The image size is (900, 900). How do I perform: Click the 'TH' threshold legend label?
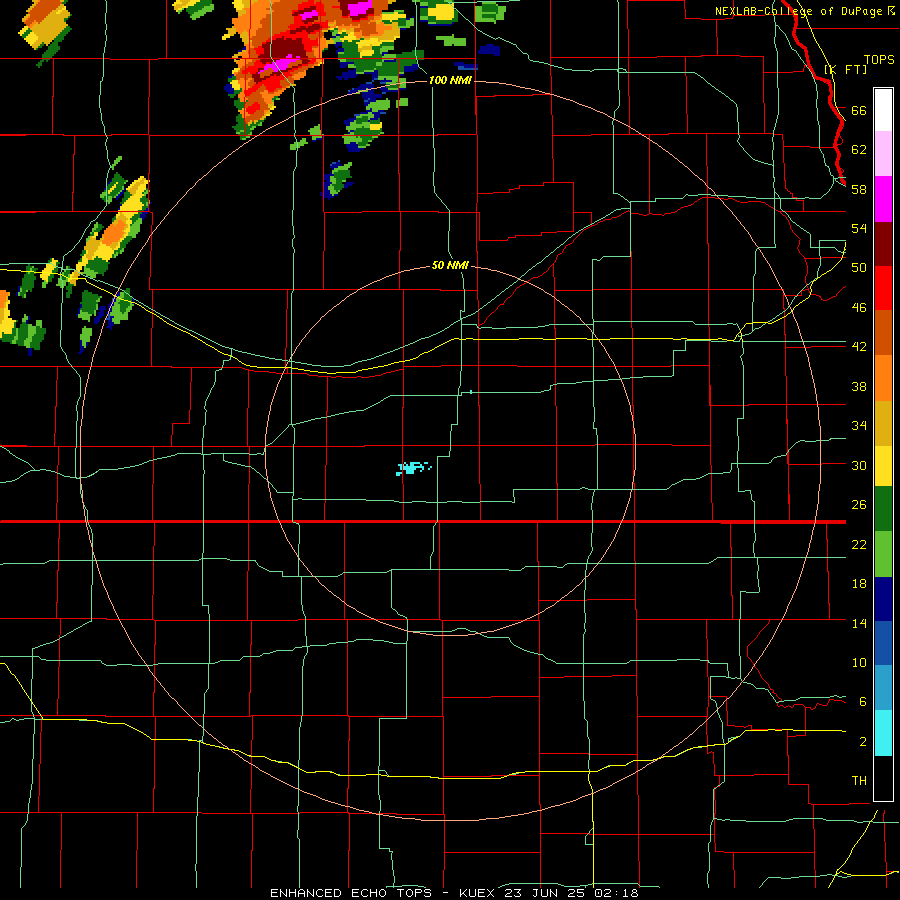coord(859,780)
